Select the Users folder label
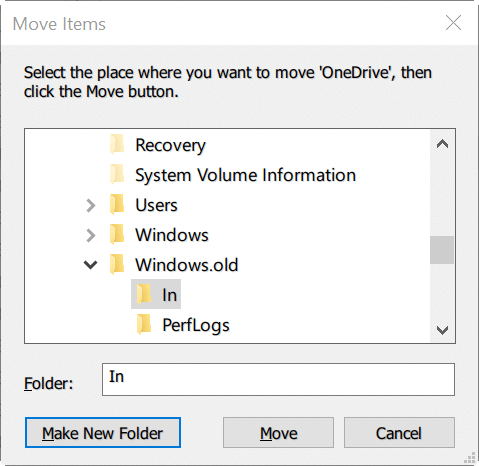 (x=156, y=205)
